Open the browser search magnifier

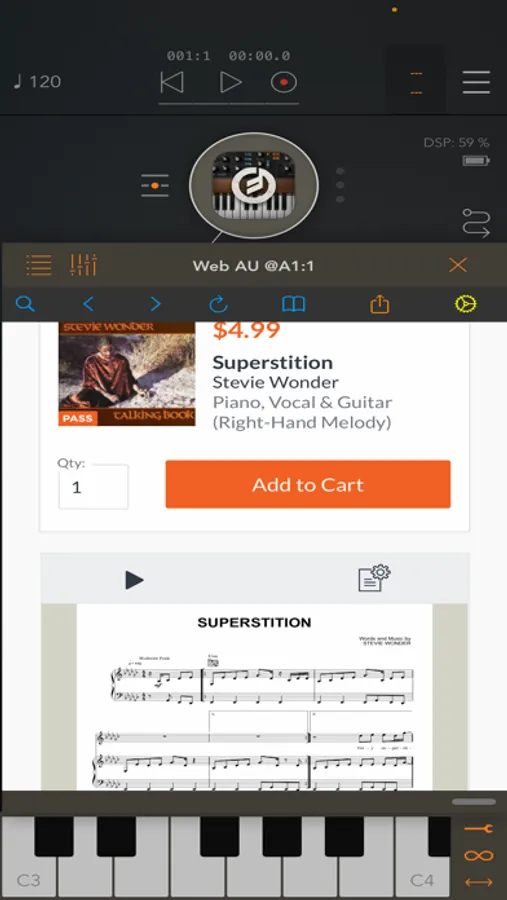click(25, 303)
